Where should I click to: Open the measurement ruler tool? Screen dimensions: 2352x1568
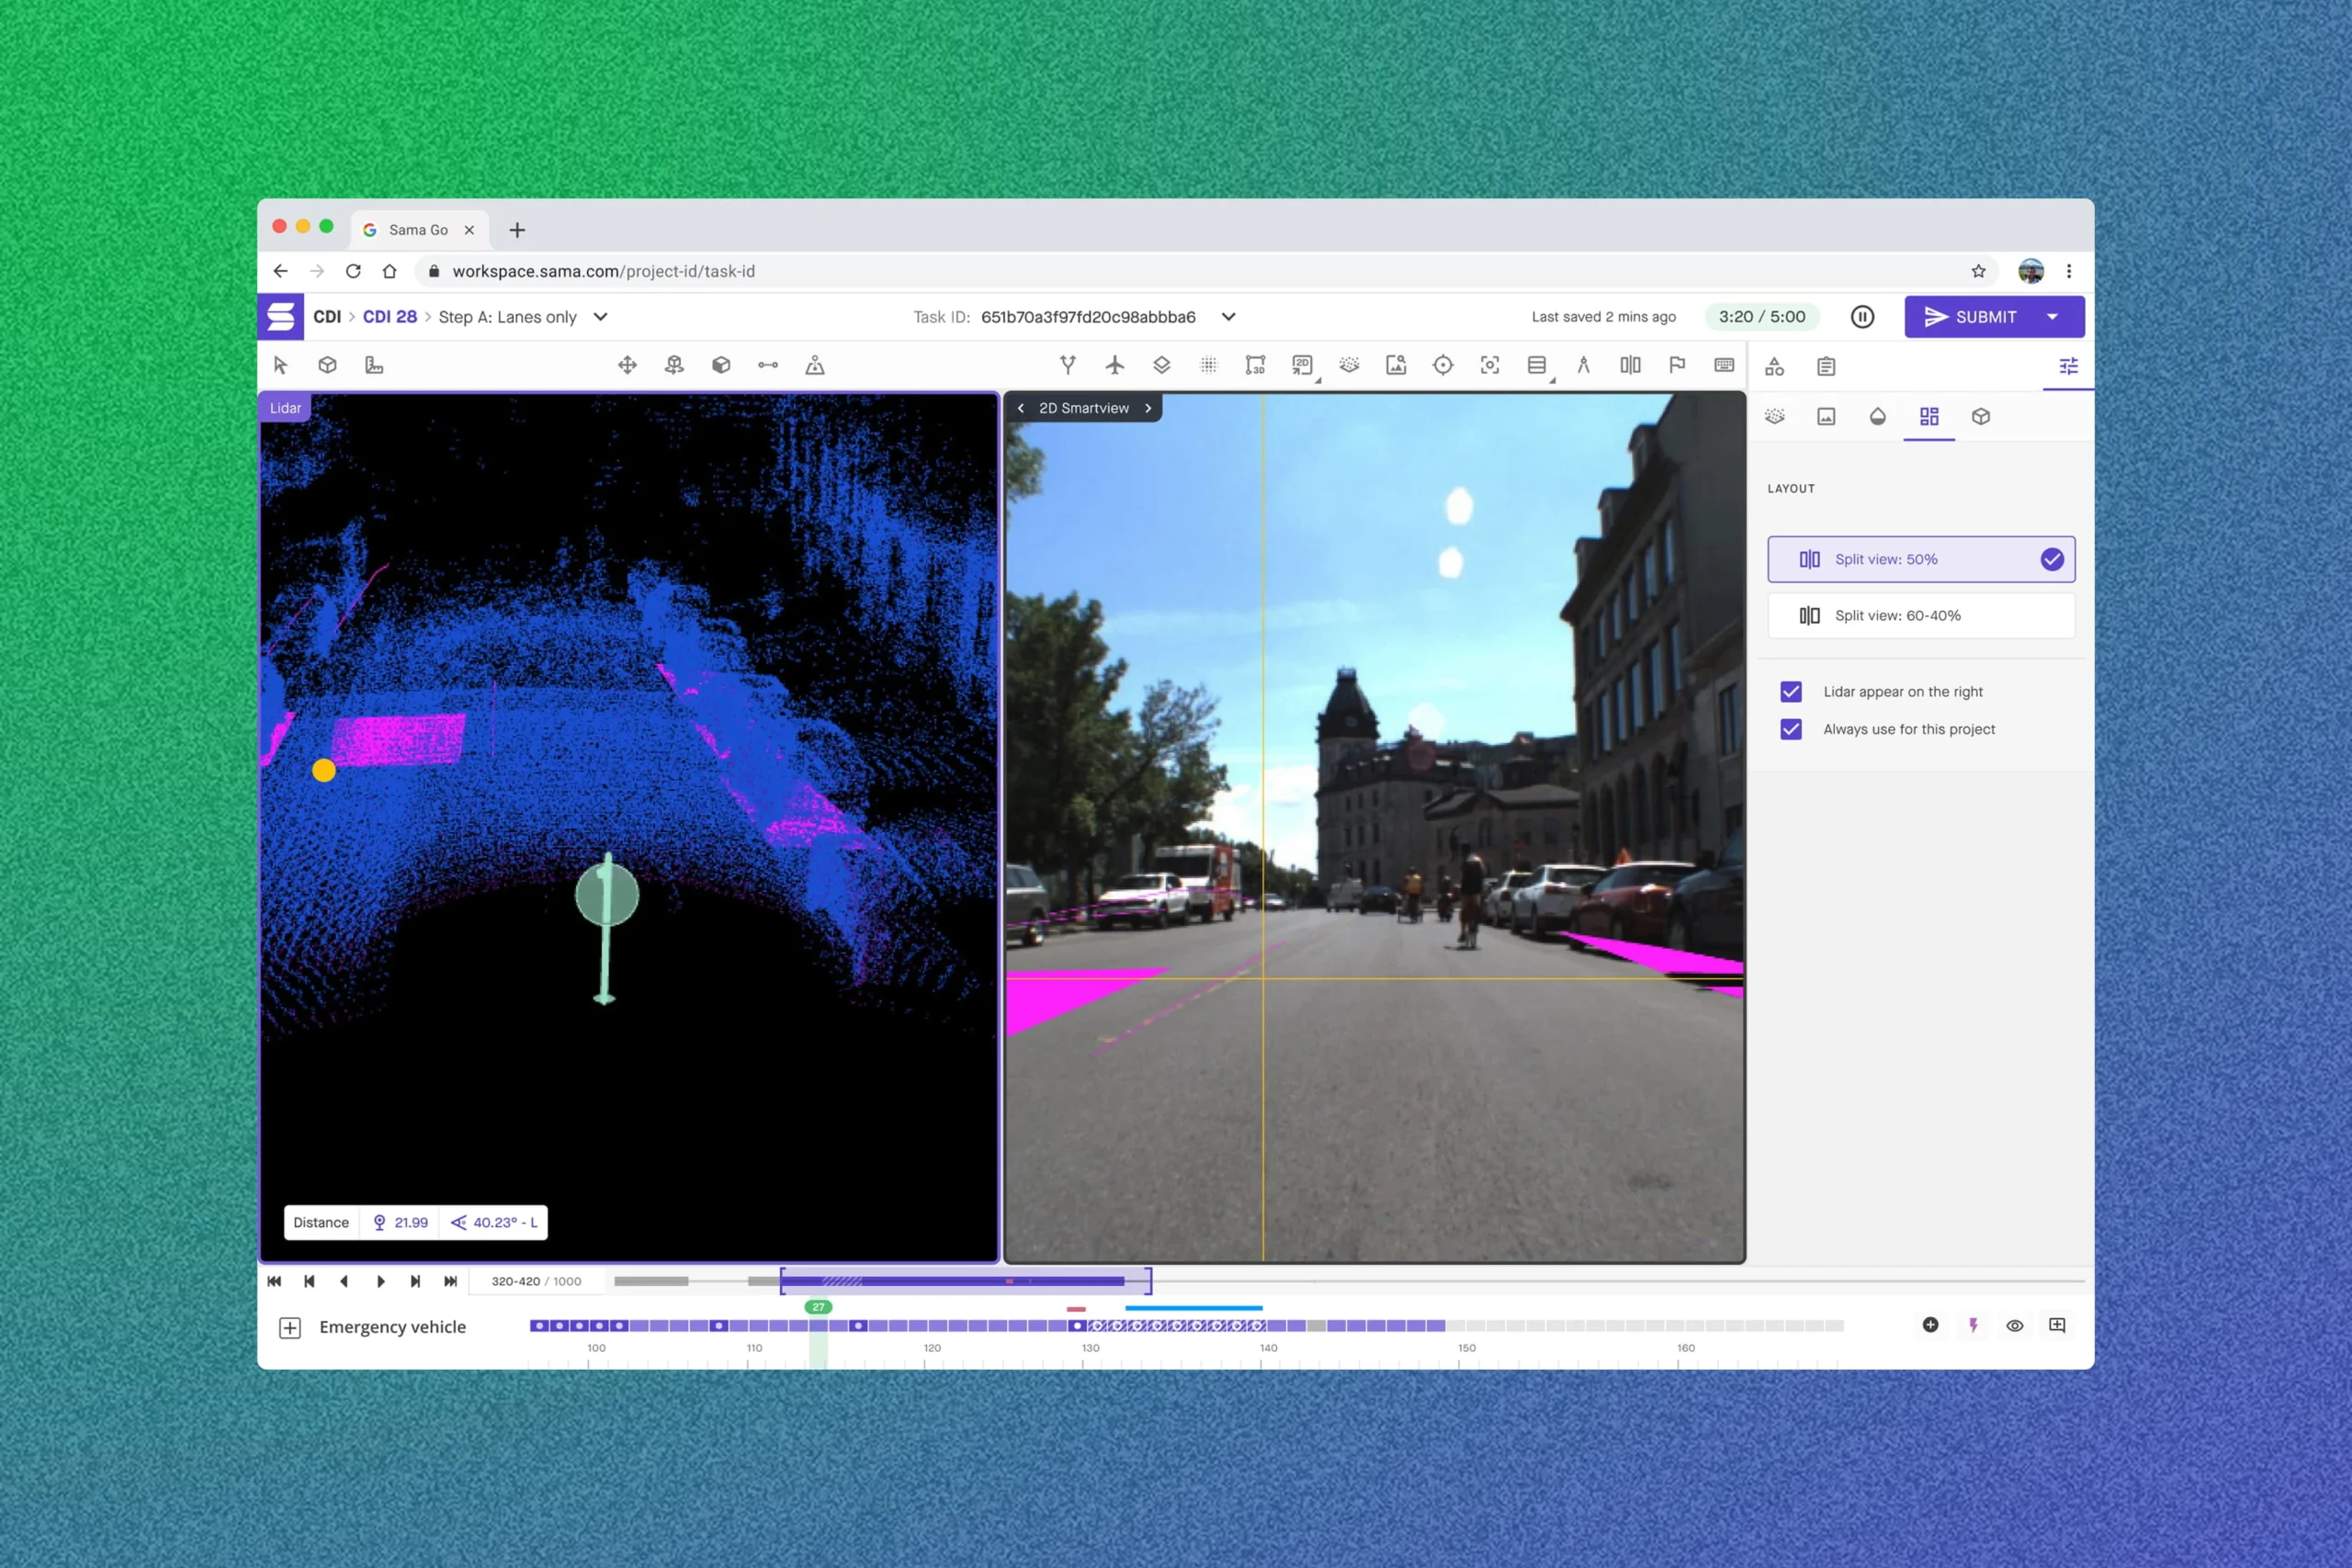click(374, 365)
